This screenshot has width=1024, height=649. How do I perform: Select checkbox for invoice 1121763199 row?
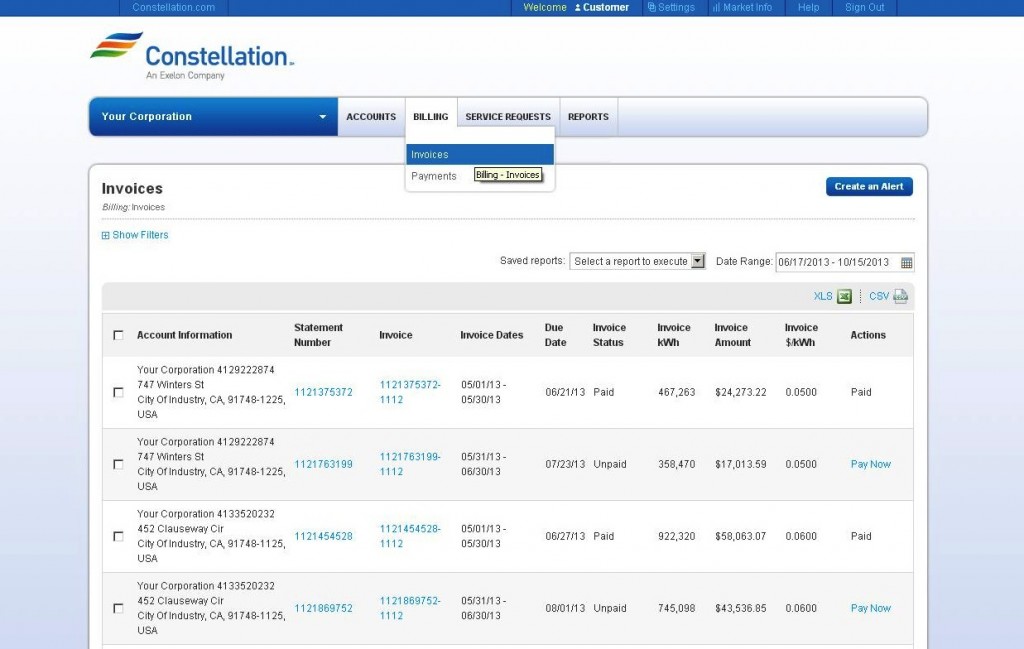[x=119, y=464]
